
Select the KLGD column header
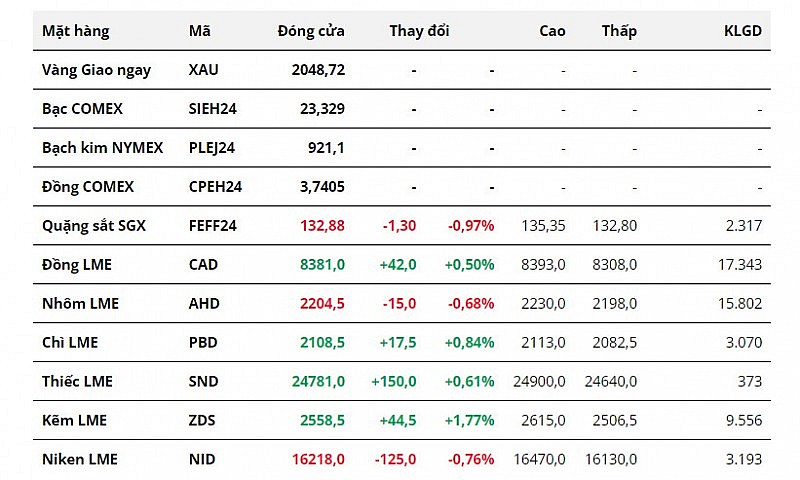[x=742, y=31]
